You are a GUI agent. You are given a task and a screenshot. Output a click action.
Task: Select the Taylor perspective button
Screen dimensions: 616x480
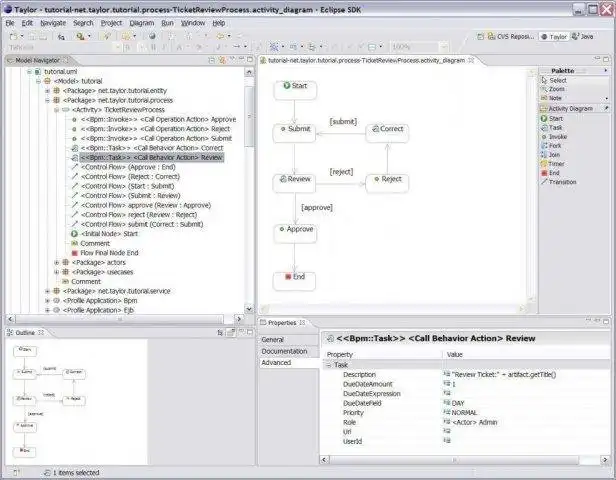[x=554, y=37]
